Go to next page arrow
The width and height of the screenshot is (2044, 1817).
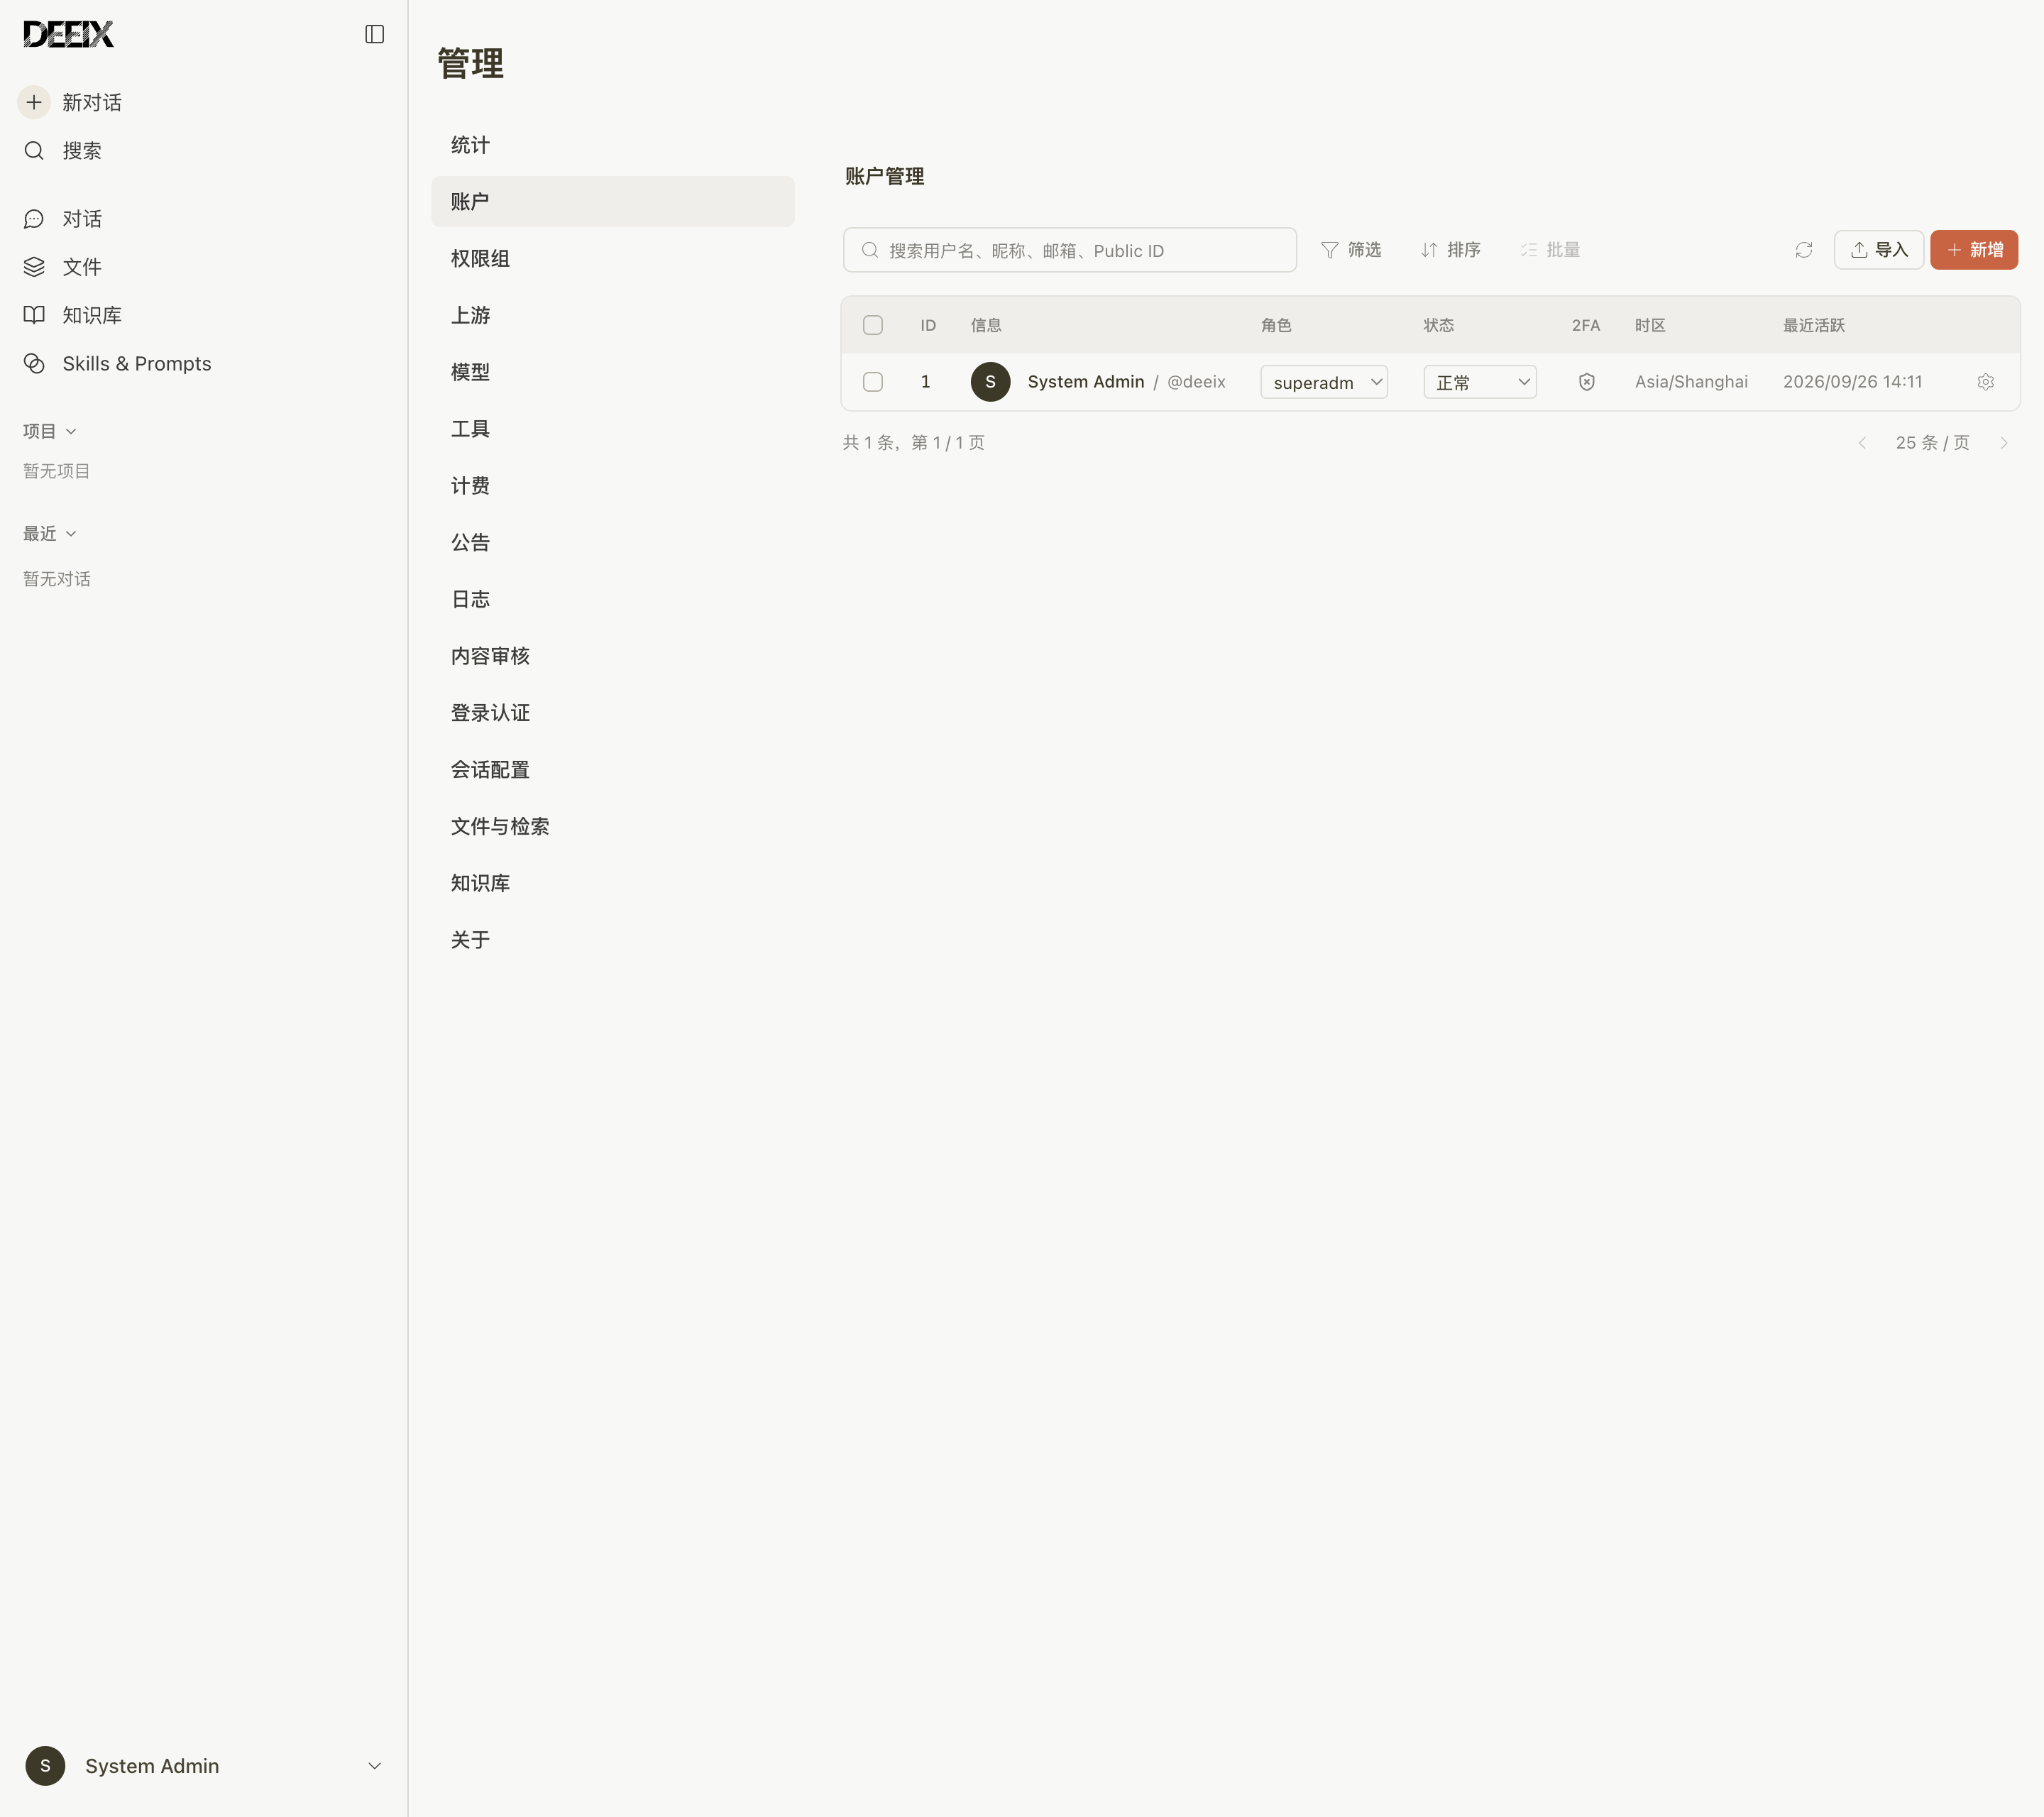click(x=2004, y=443)
